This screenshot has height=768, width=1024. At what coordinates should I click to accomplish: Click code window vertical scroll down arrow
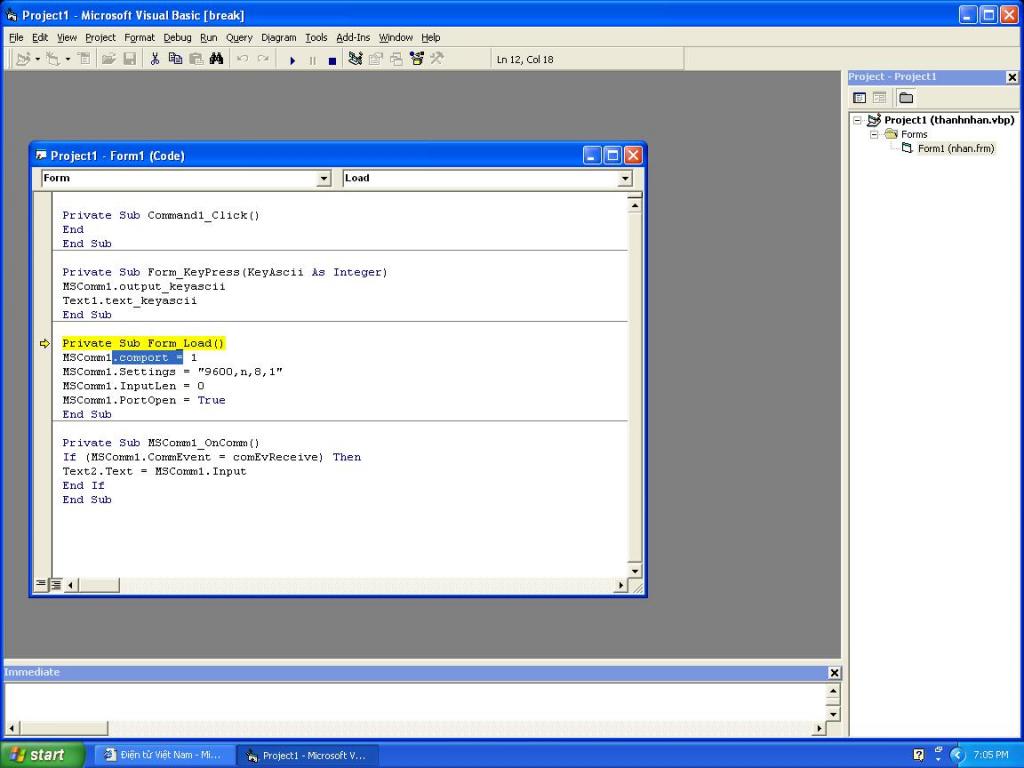click(635, 571)
